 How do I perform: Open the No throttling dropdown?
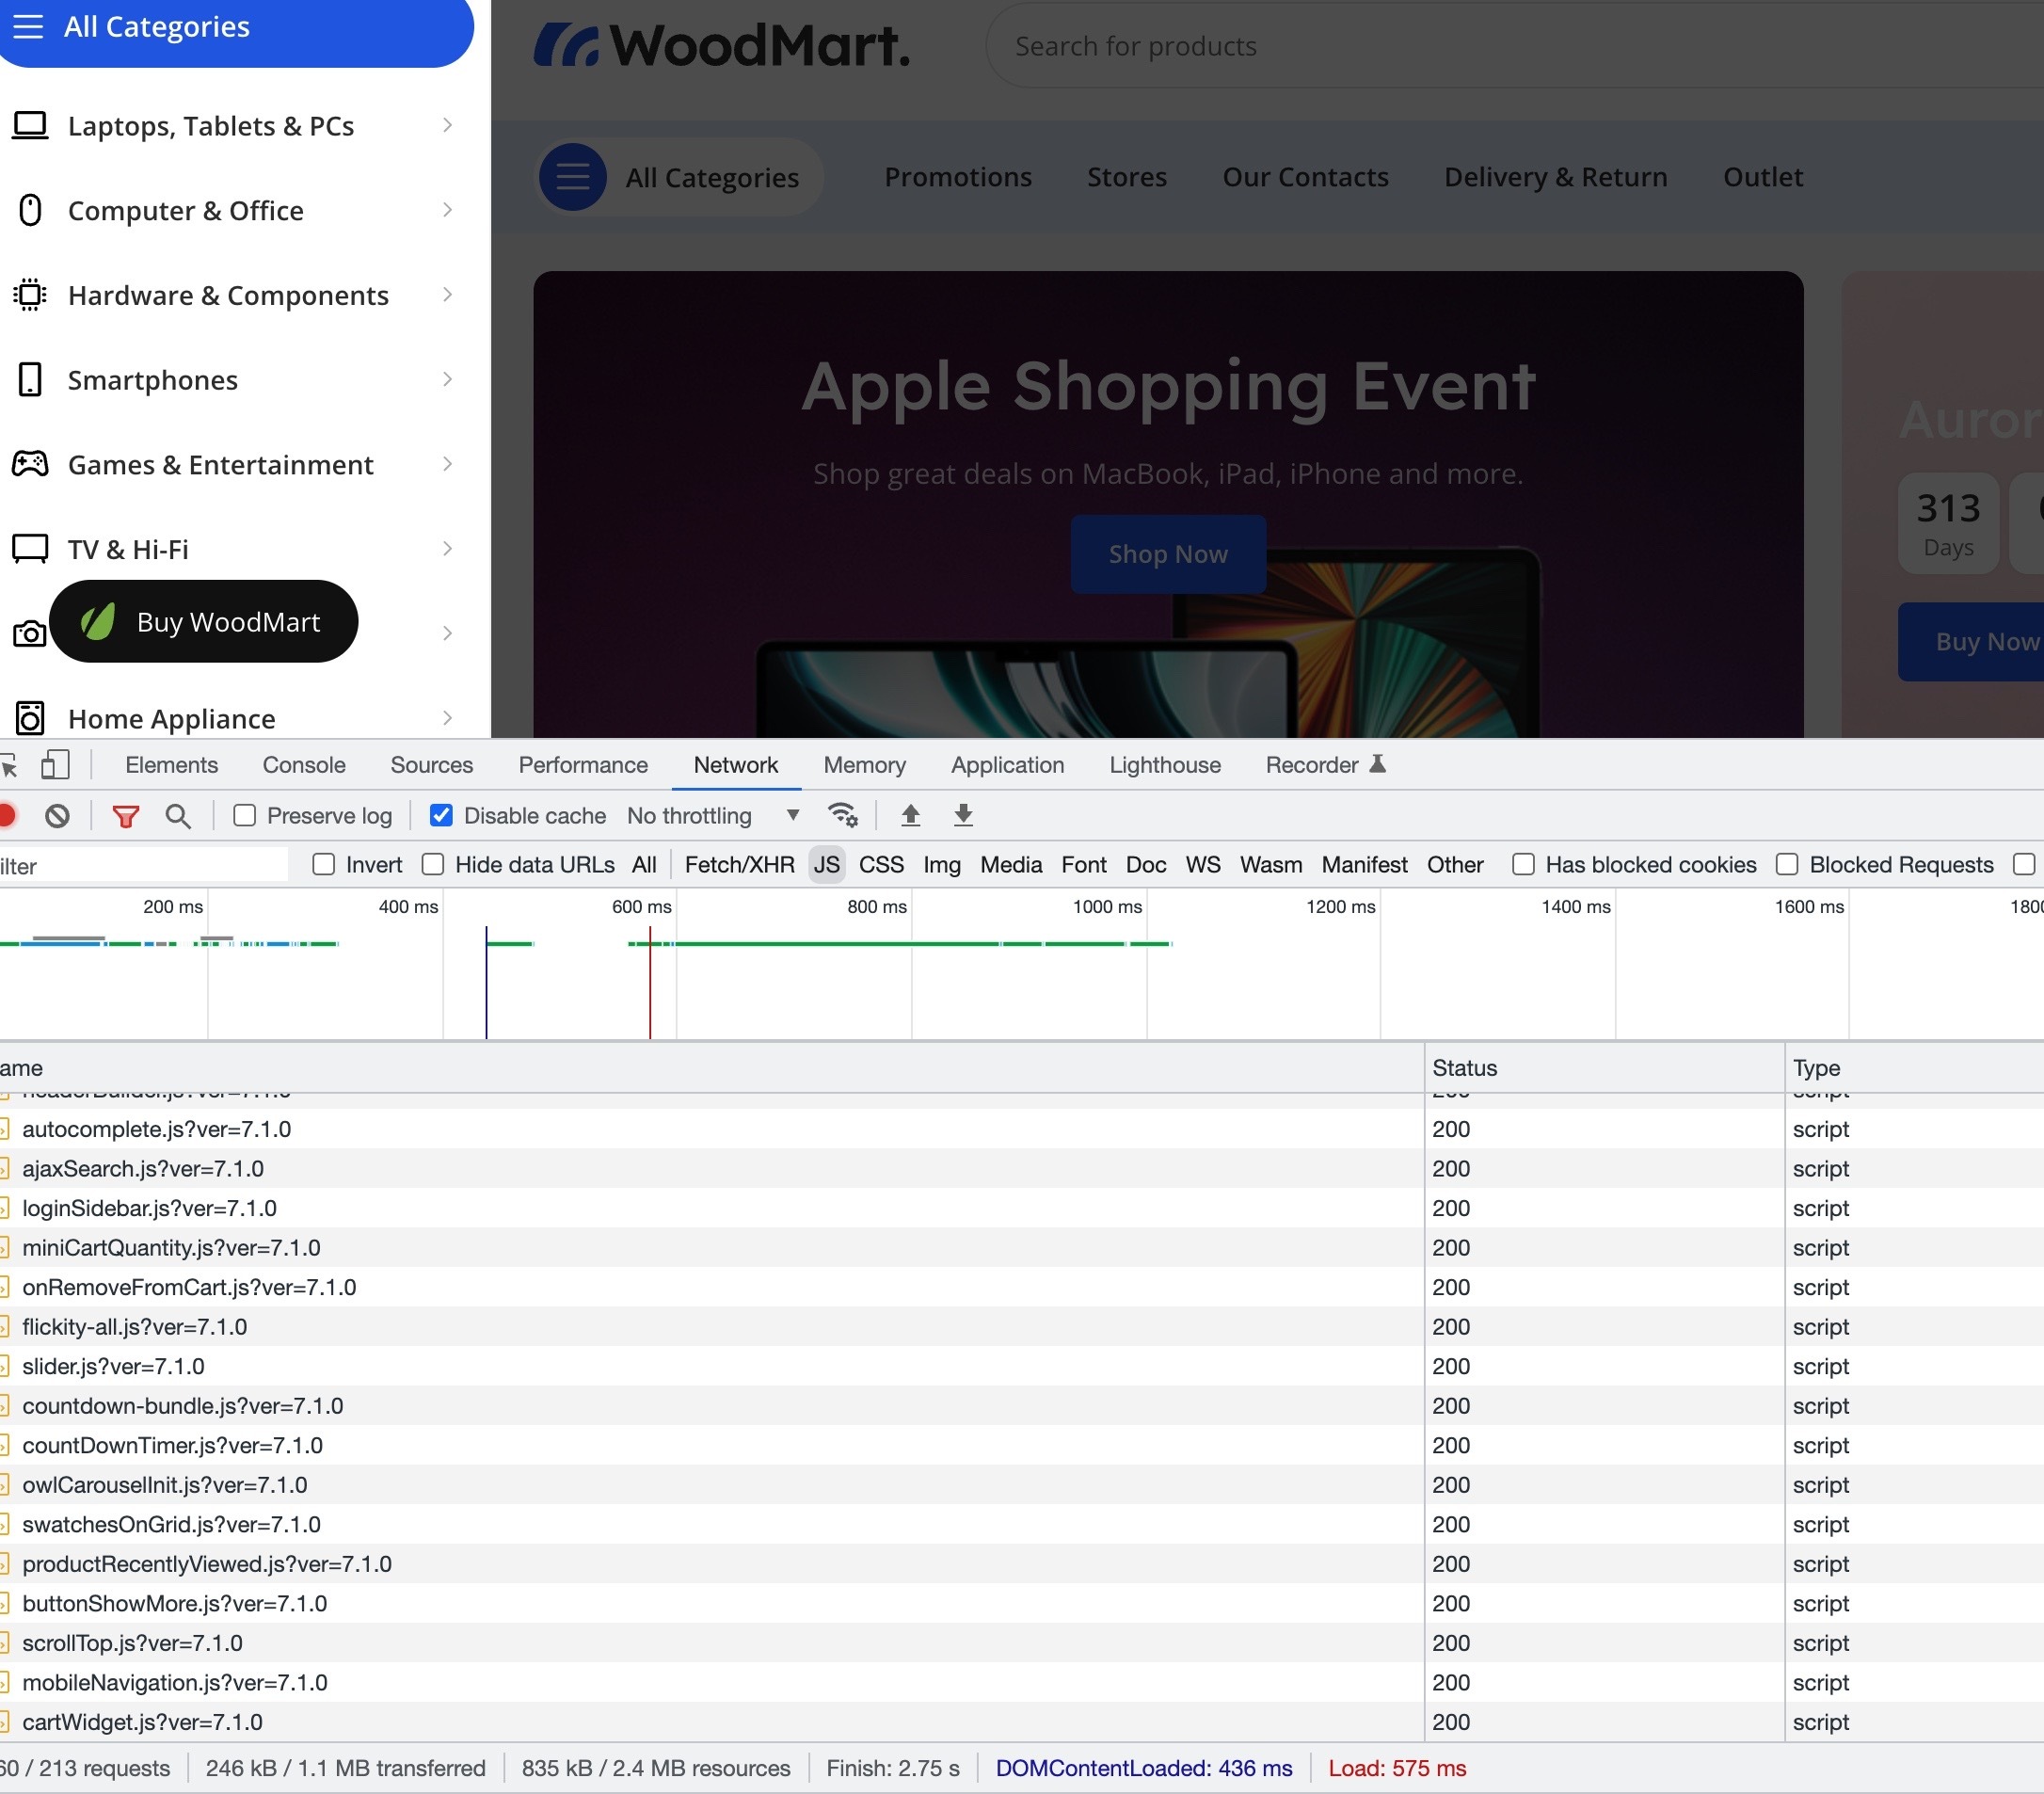click(x=714, y=816)
